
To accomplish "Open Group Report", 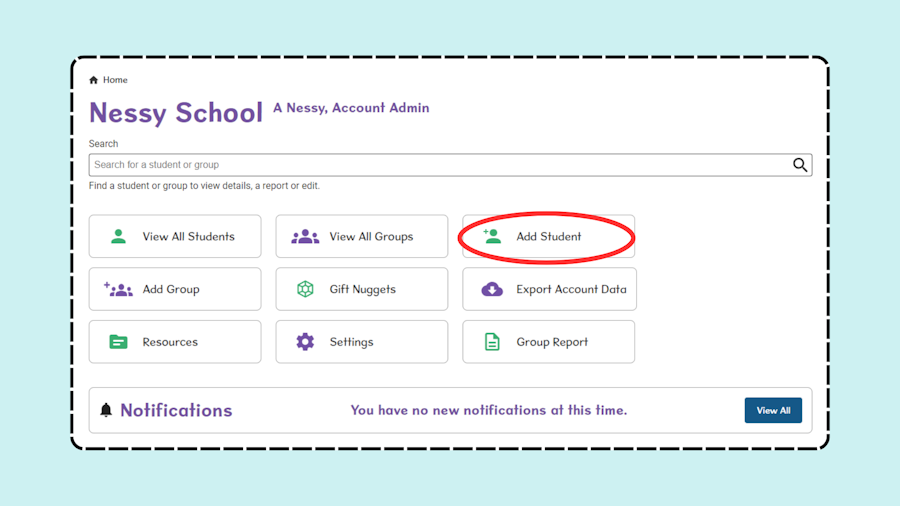I will coord(549,342).
